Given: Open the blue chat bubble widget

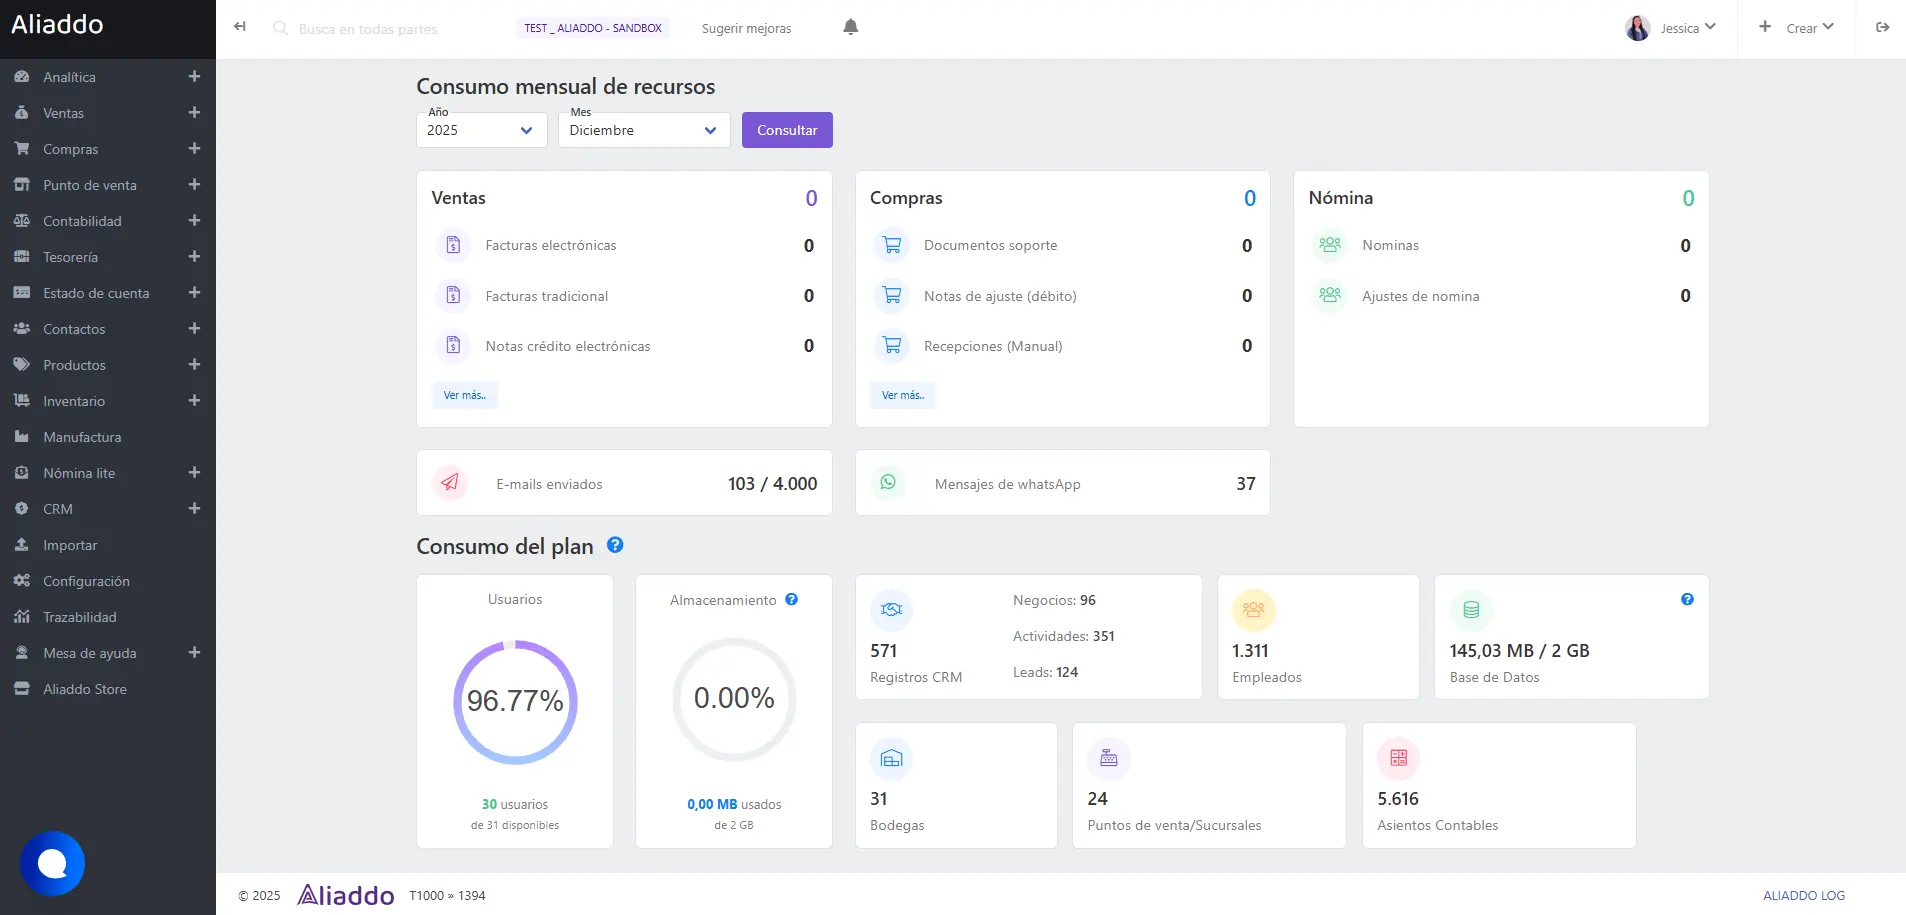Looking at the screenshot, I should pos(52,863).
